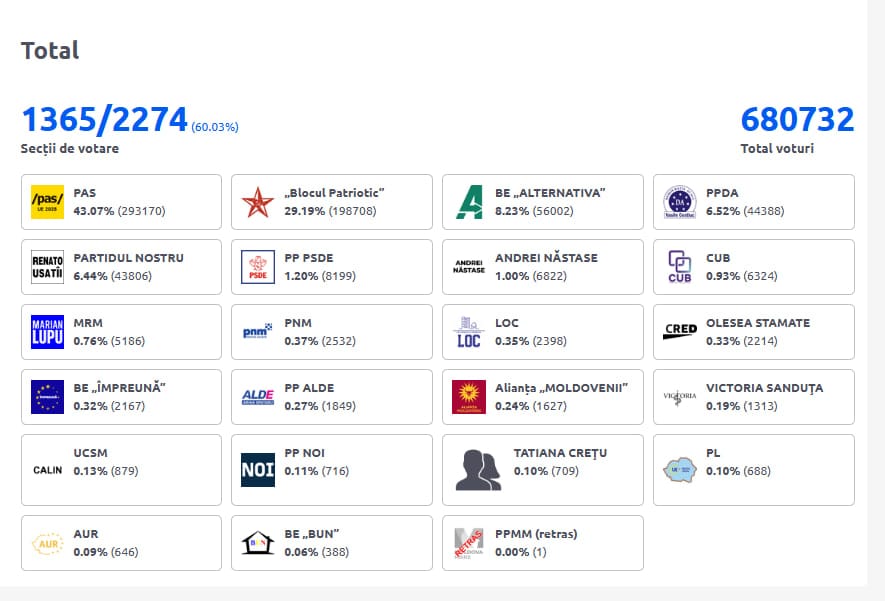
Task: Click the BE ALTERNATIVA result 8.23% (56002)
Action: [534, 211]
